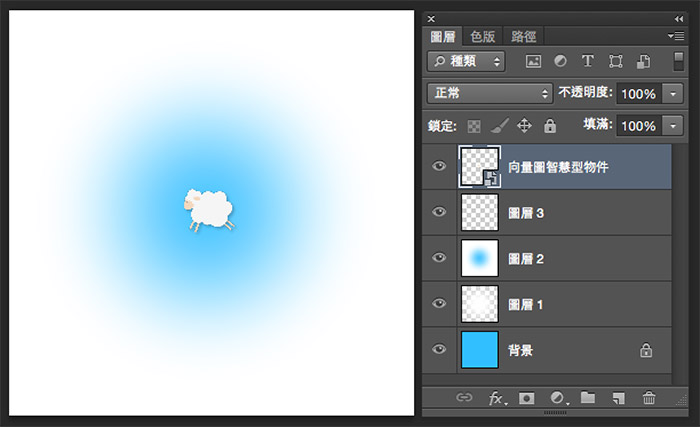Open the 種類 filter type dropdown

[466, 62]
